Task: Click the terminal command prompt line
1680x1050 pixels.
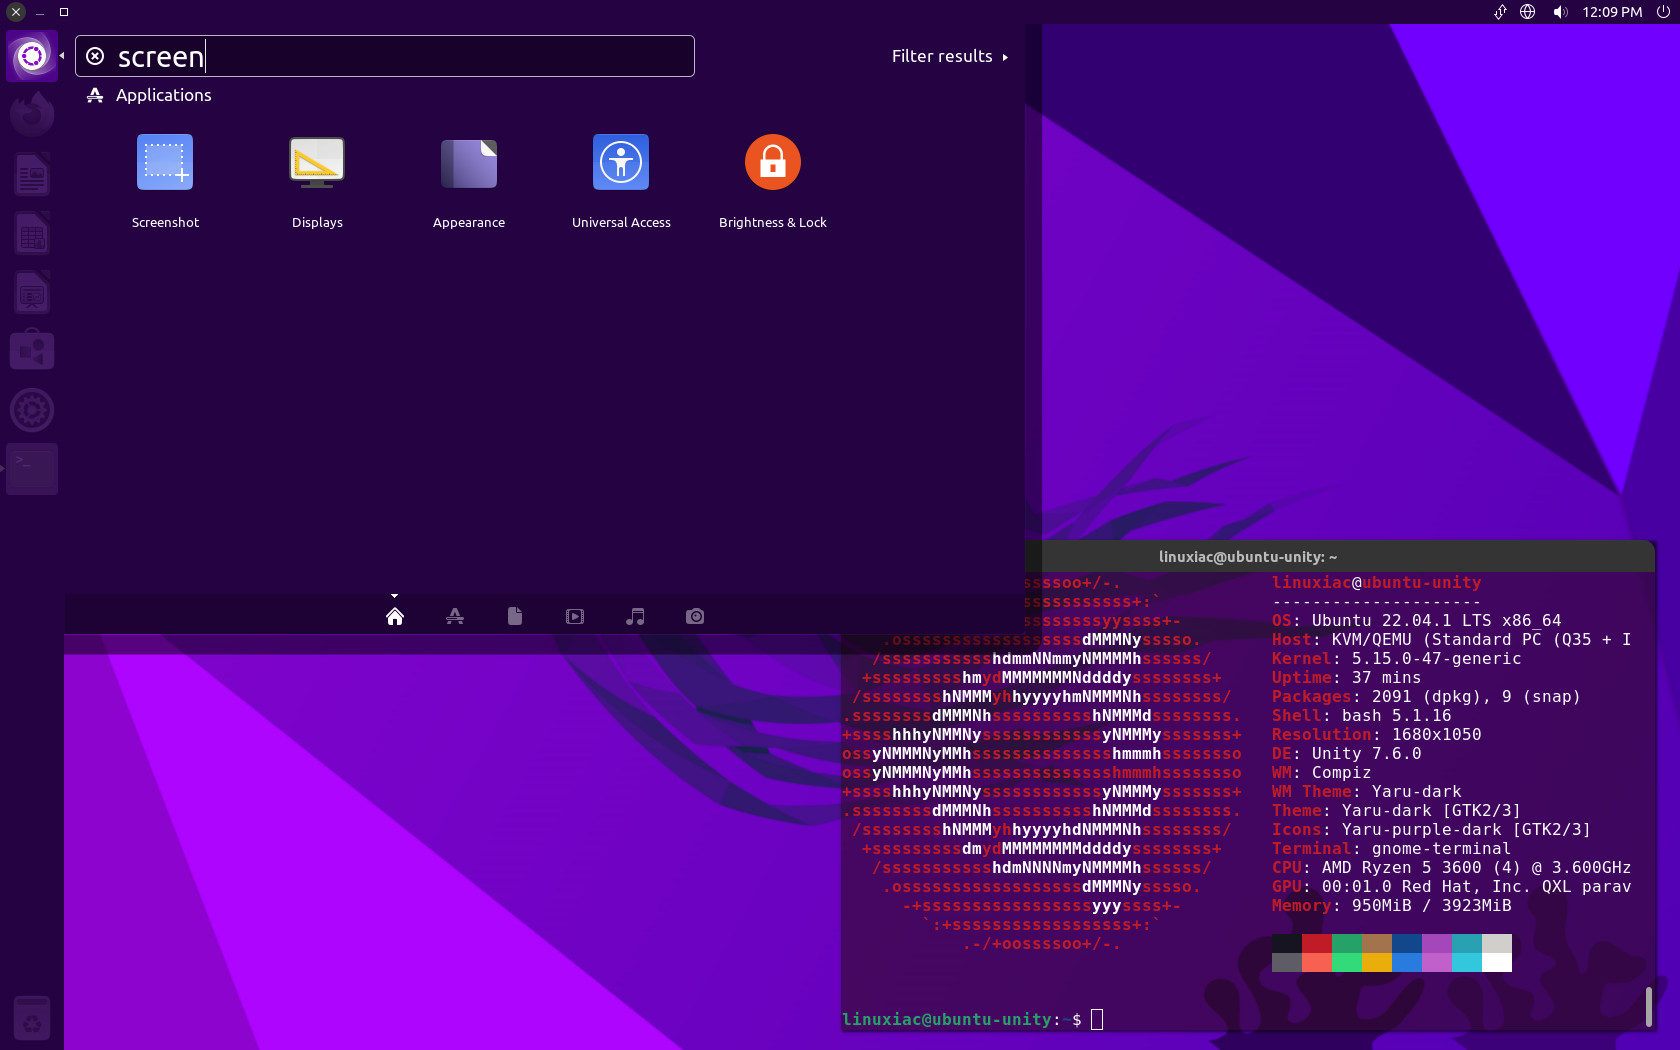Action: (x=972, y=1019)
